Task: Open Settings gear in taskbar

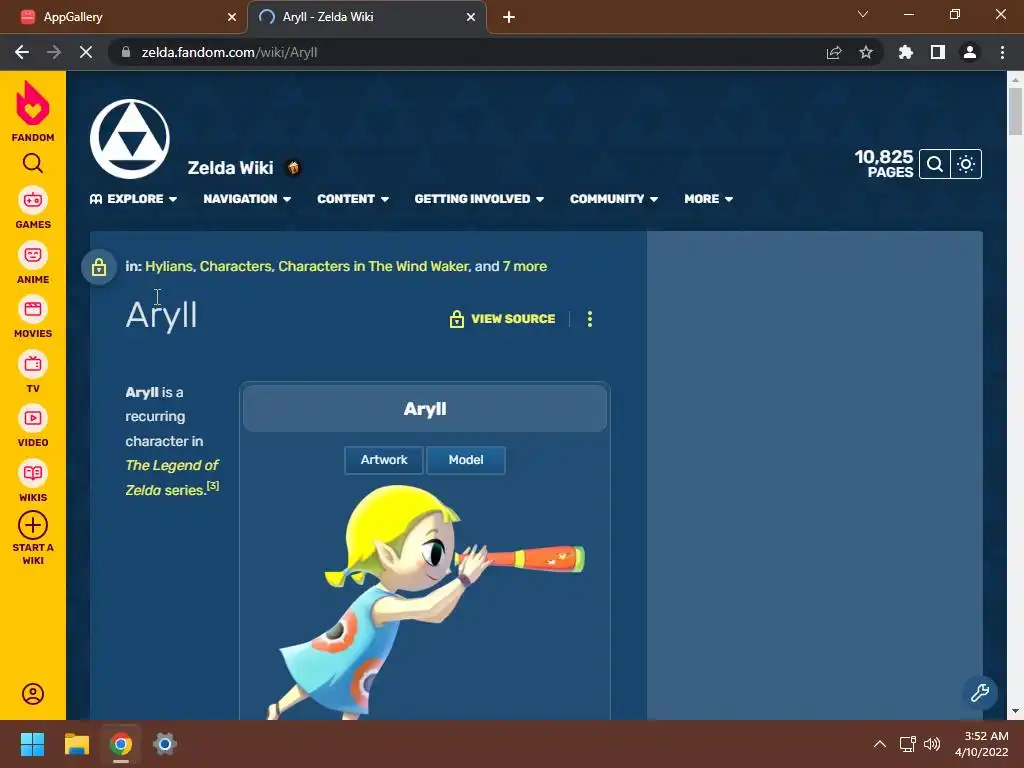Action: pos(165,744)
